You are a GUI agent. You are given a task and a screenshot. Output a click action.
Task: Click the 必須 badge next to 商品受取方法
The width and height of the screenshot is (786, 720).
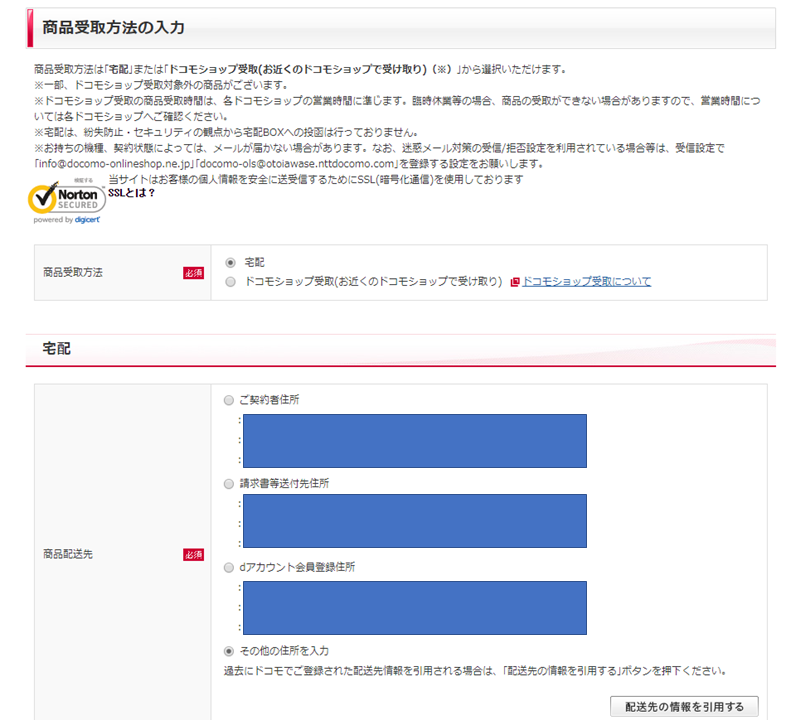pyautogui.click(x=193, y=273)
